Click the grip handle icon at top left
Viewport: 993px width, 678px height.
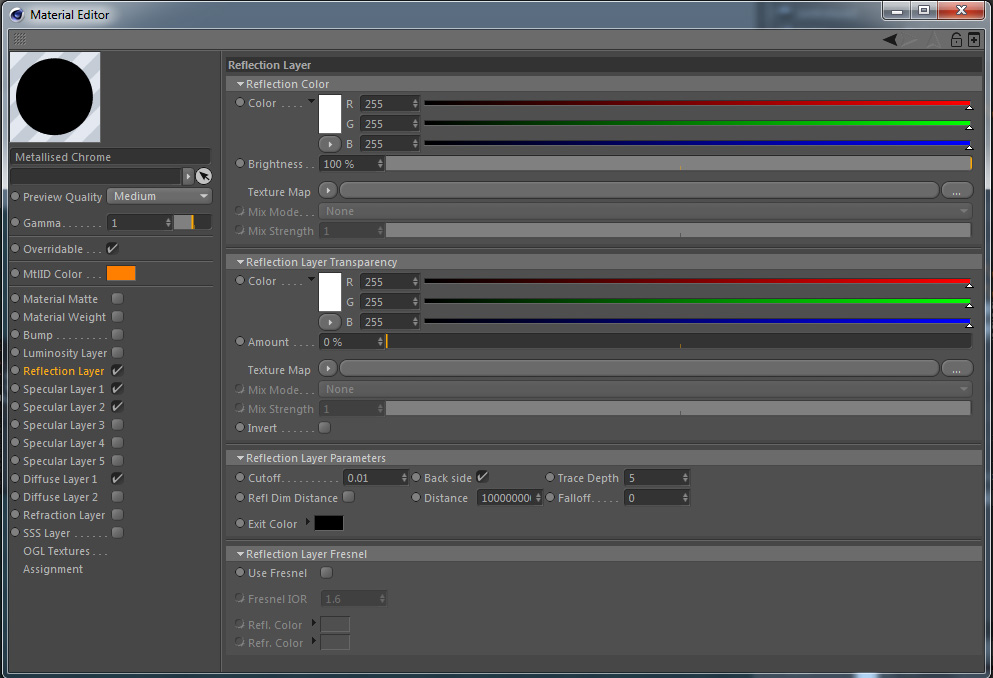coord(20,39)
